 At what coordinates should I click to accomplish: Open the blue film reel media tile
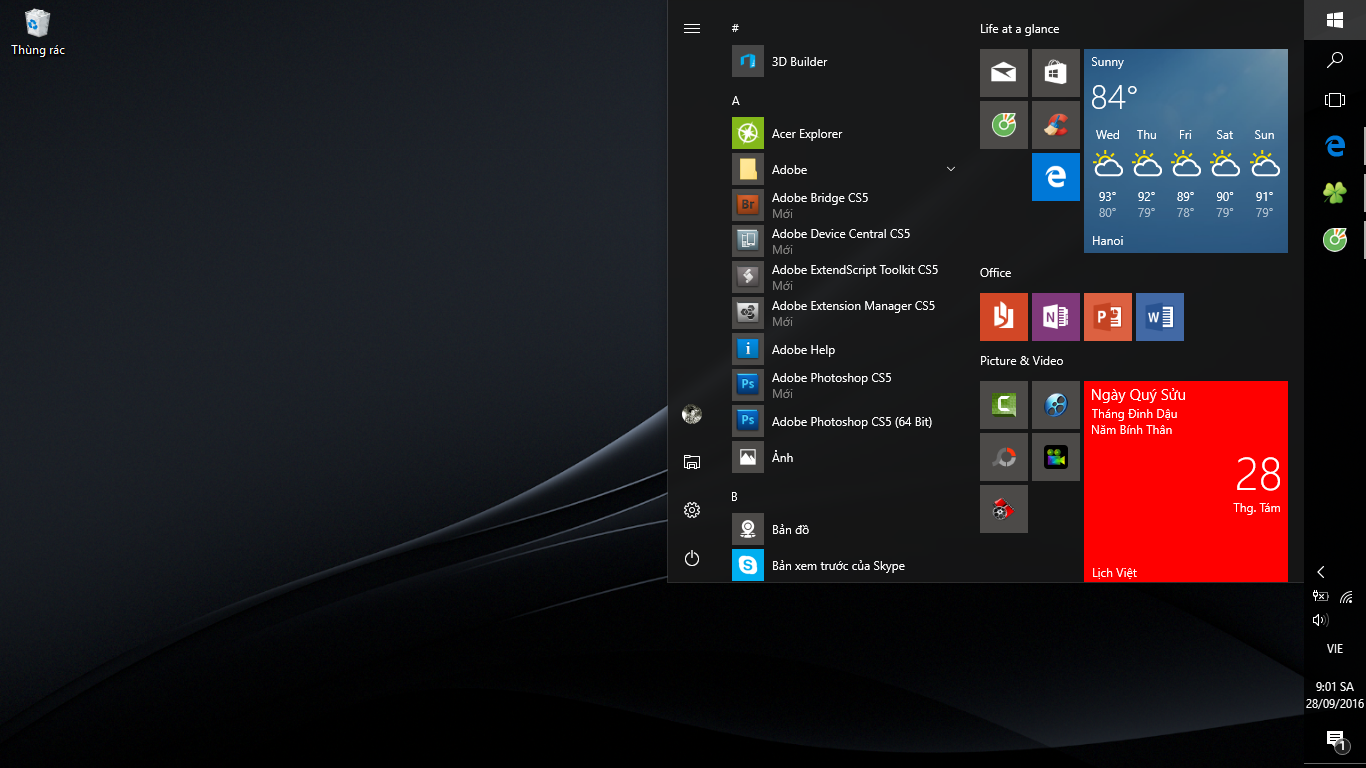tap(1056, 405)
